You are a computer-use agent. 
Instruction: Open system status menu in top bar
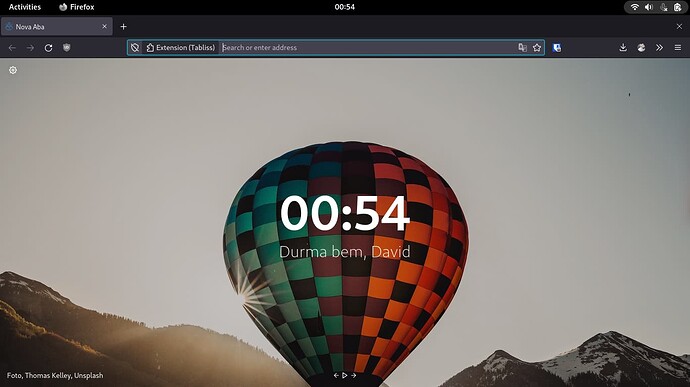[656, 7]
